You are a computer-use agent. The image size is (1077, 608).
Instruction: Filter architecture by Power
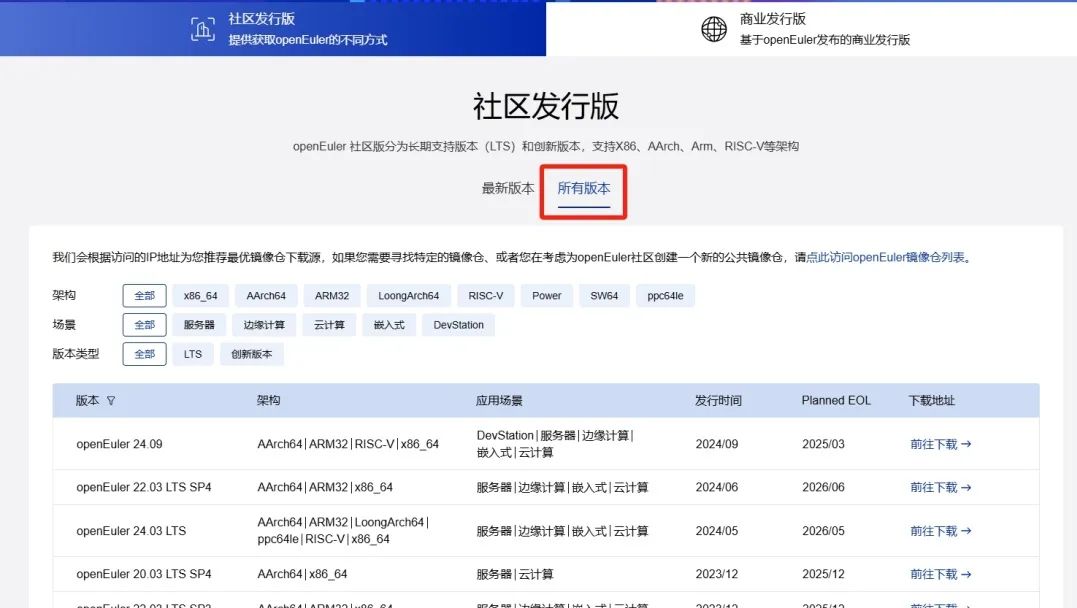point(547,295)
